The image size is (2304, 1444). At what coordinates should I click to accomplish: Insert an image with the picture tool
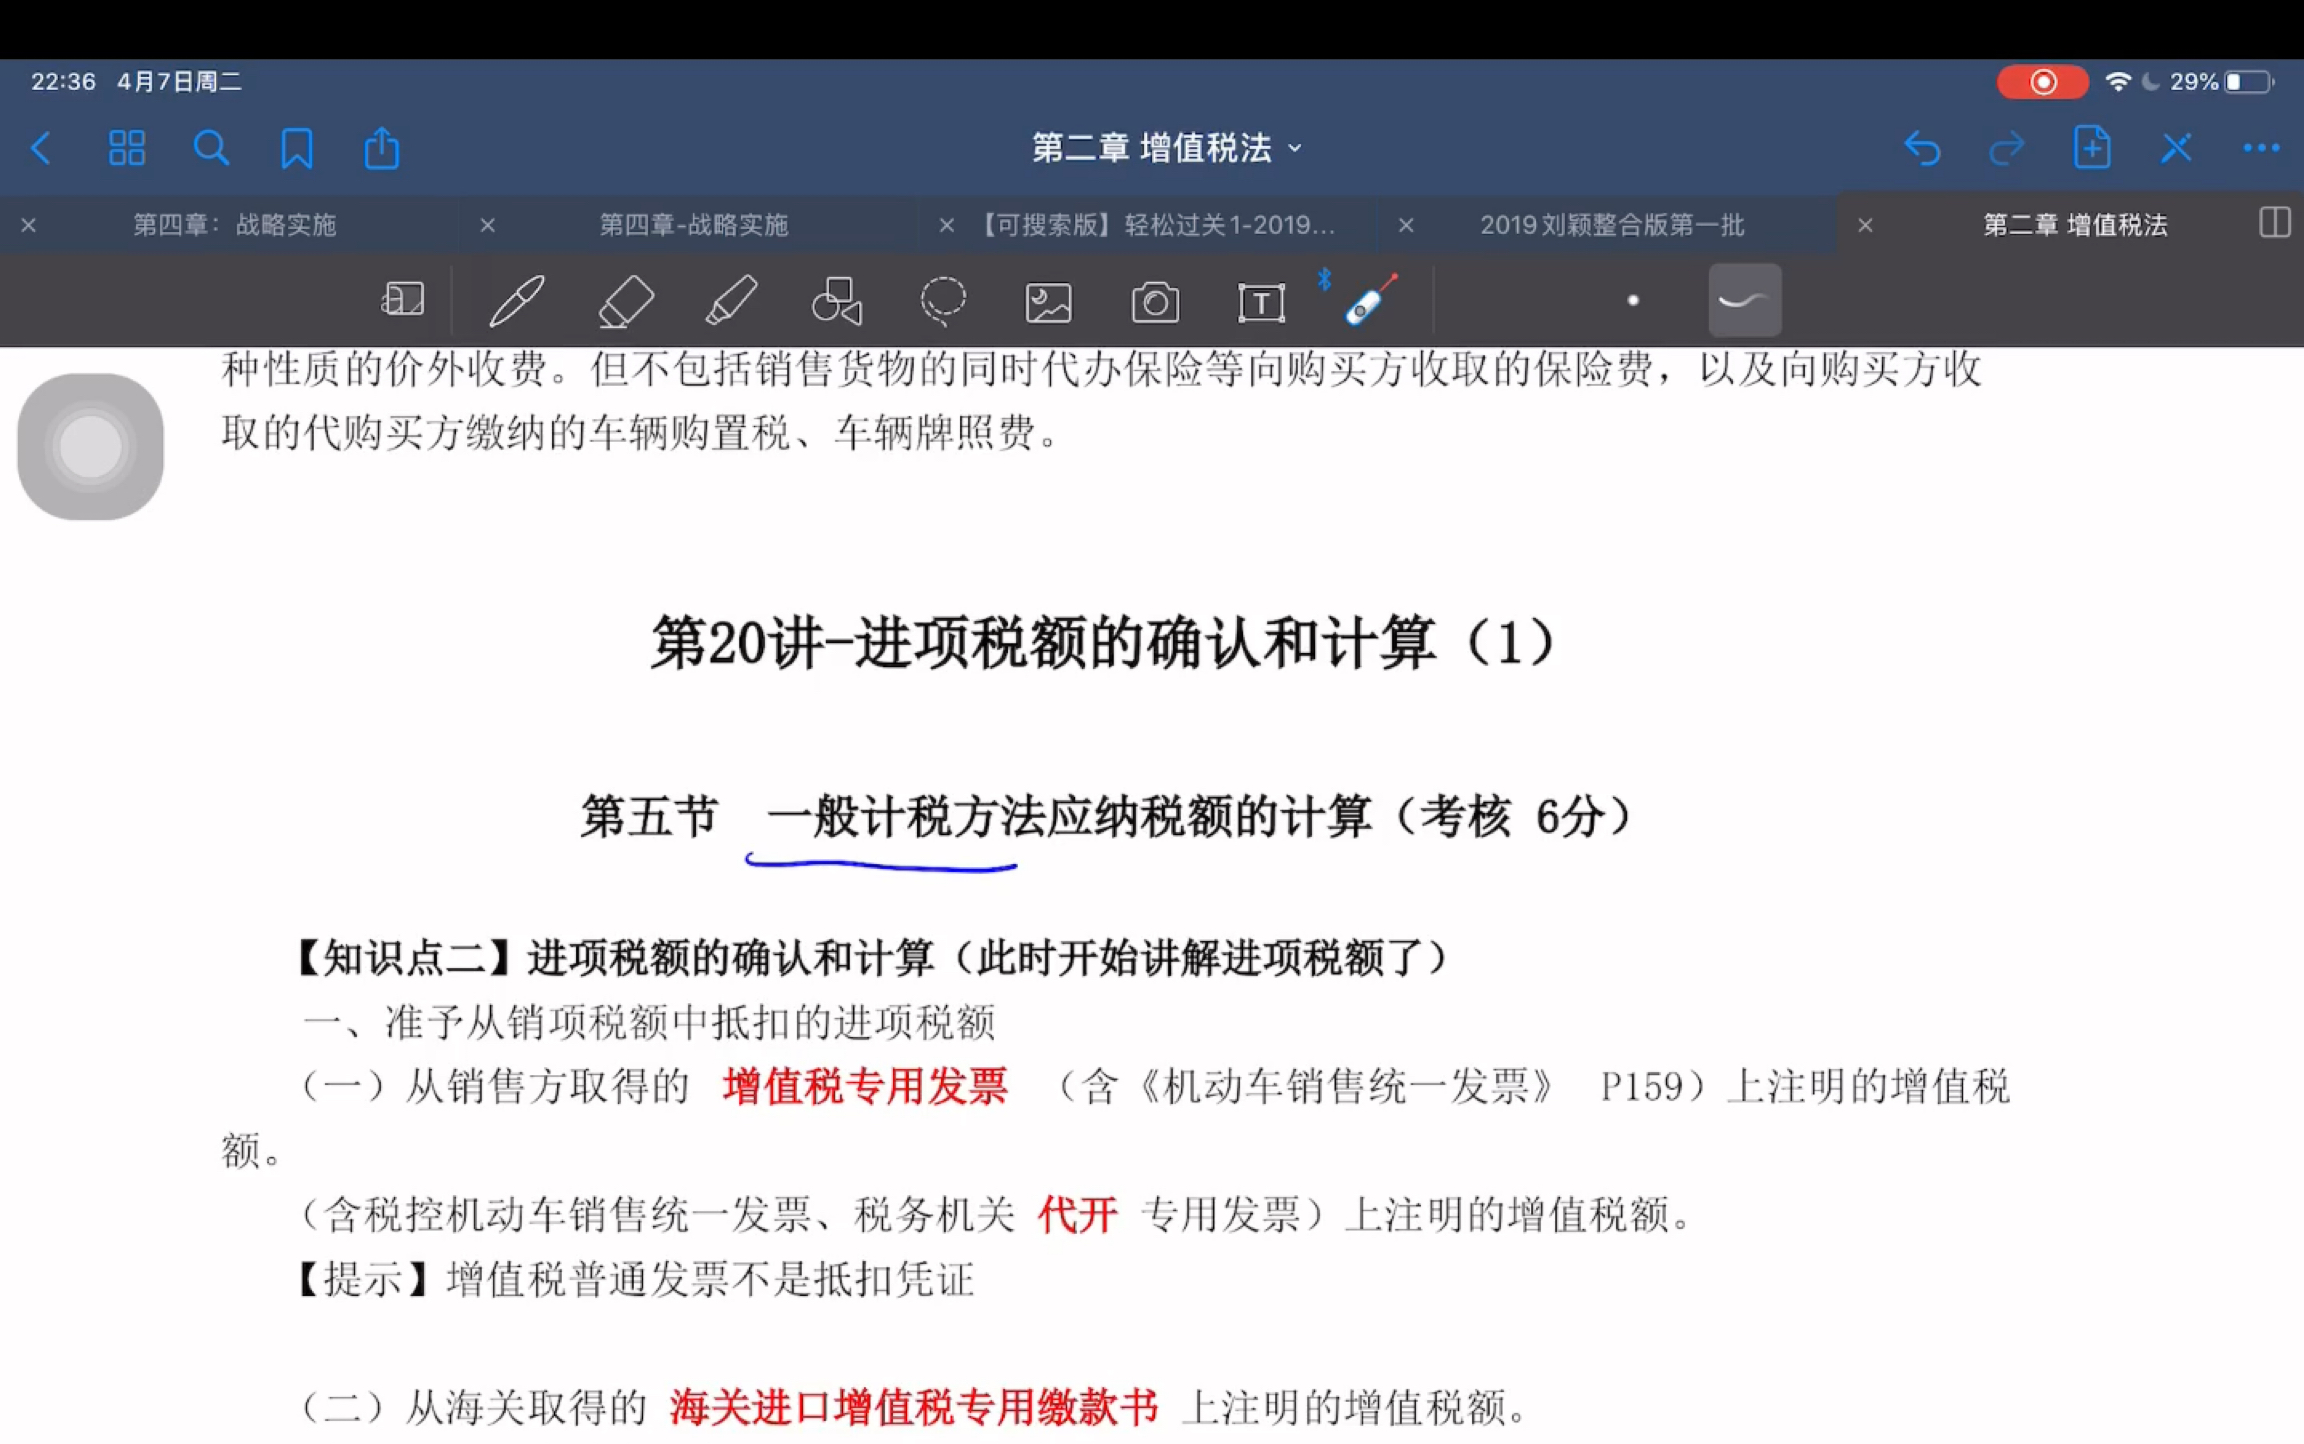(x=1049, y=302)
